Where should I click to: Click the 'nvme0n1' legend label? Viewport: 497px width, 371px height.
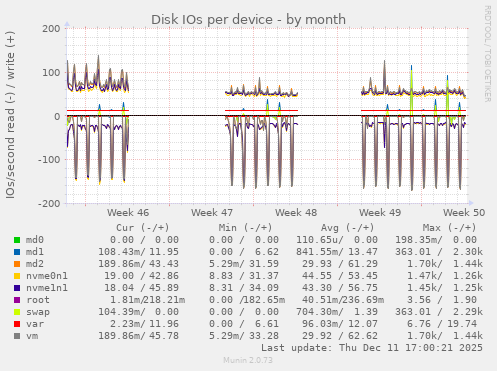[x=47, y=276]
